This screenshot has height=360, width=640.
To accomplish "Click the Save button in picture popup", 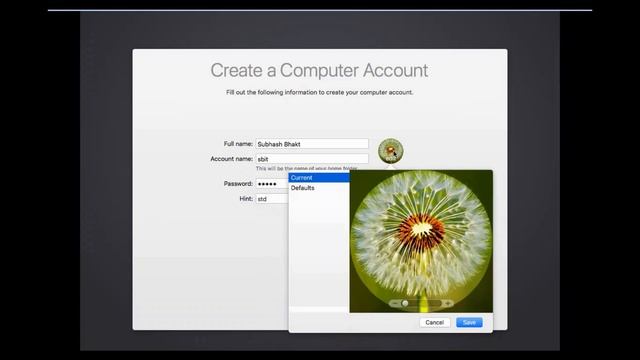I will (469, 322).
